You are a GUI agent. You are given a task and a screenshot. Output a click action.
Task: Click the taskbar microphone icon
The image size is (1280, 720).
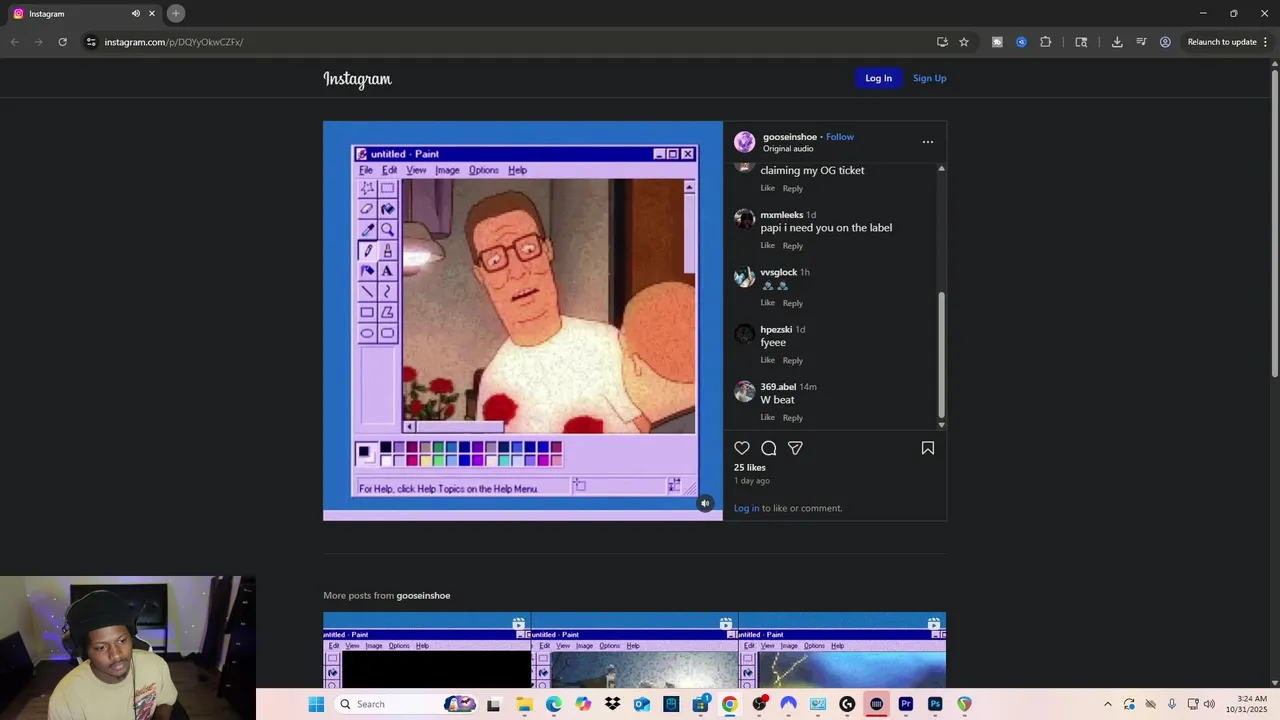(1172, 704)
